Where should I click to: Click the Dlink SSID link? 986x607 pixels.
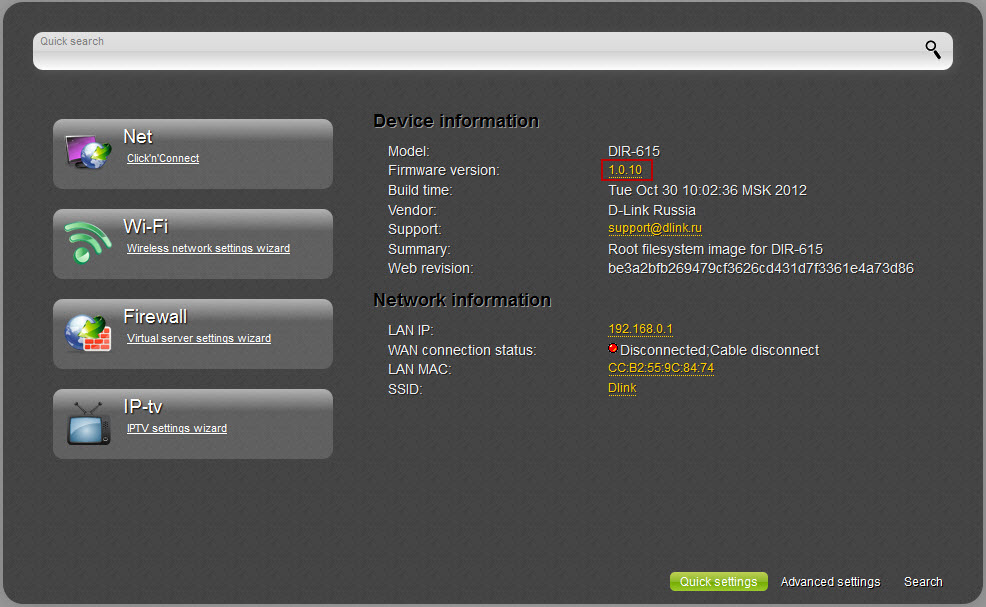pos(622,388)
